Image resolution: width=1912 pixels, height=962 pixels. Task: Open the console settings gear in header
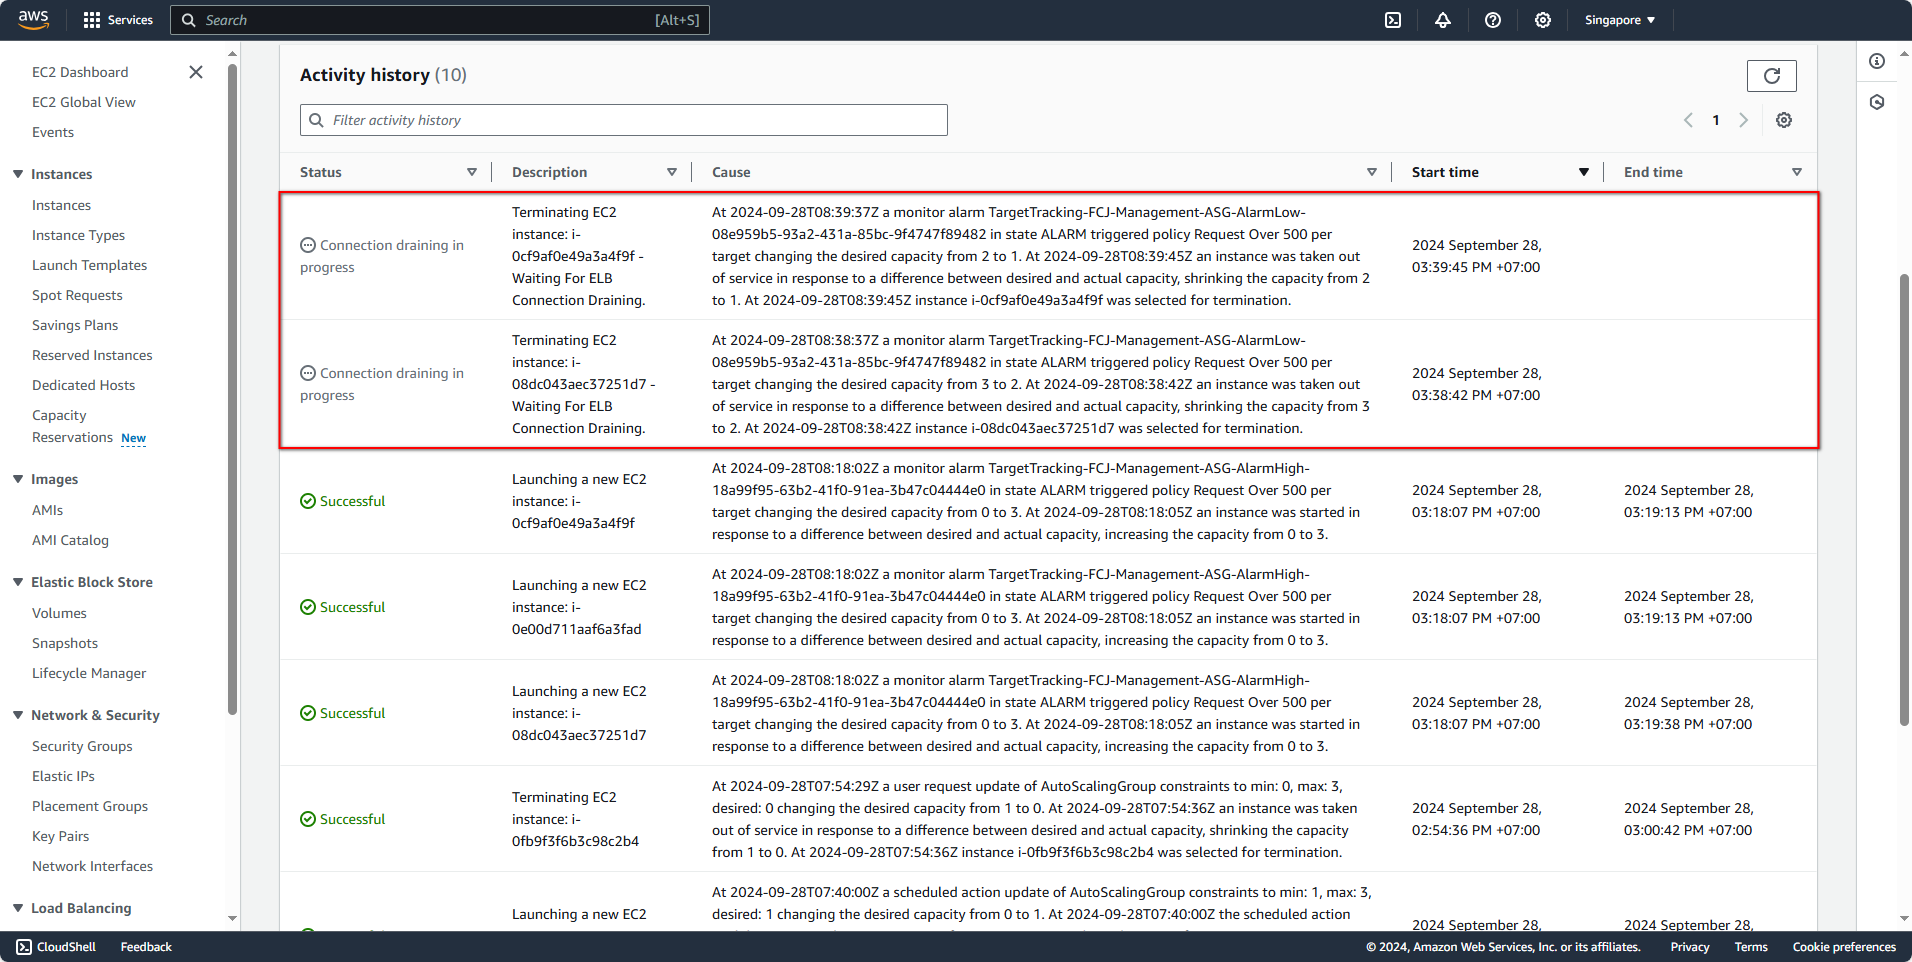click(x=1543, y=20)
